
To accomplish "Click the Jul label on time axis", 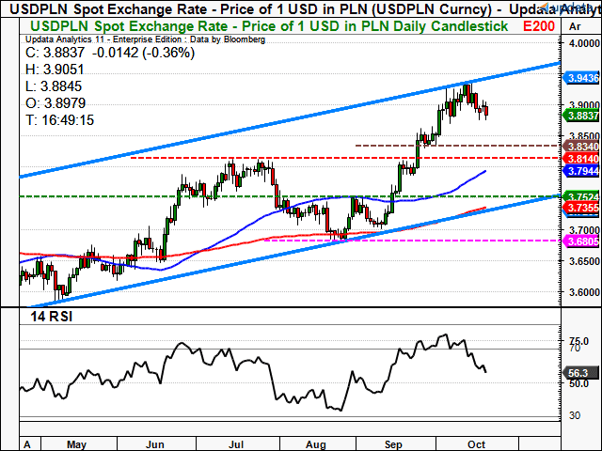I will [236, 444].
